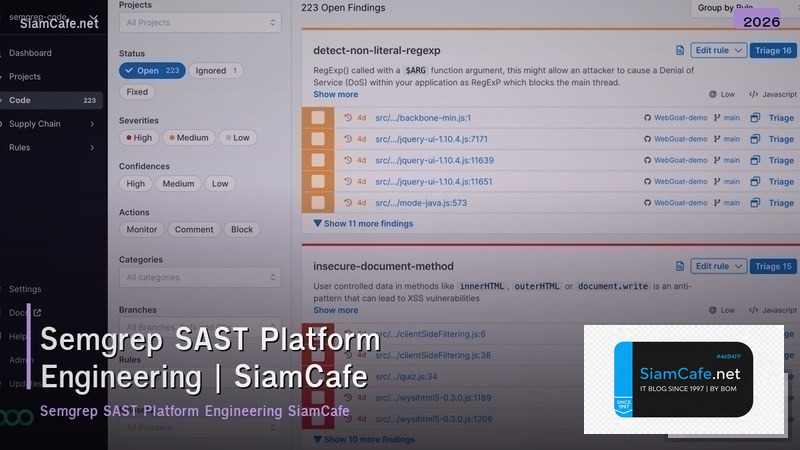Open src/.../jquery-ui-1.10.4.js:11651 file link

(434, 182)
